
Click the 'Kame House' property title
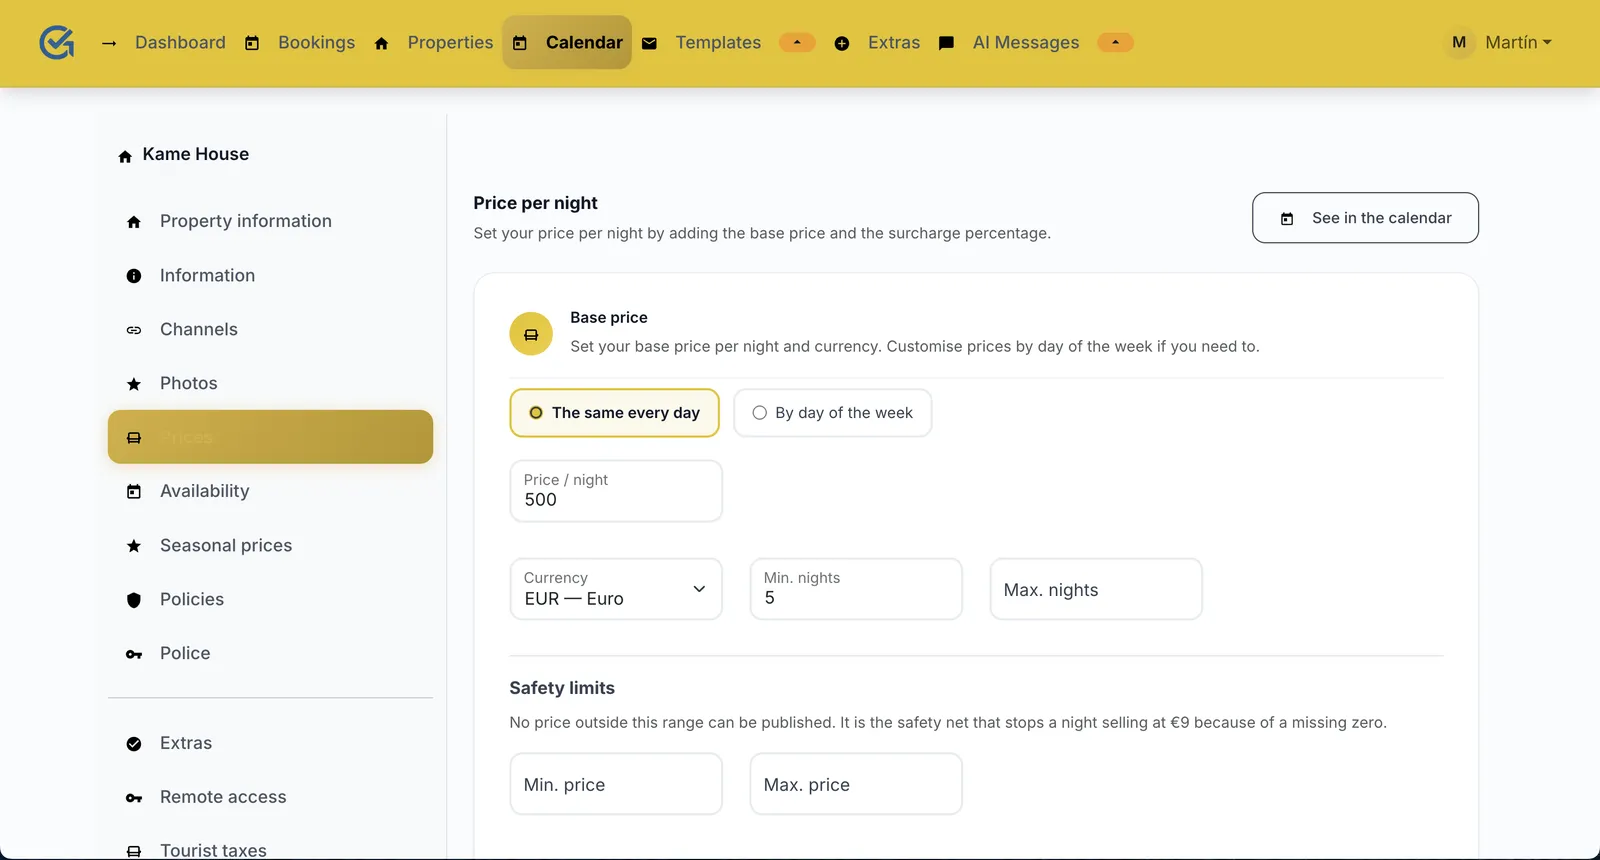(196, 154)
